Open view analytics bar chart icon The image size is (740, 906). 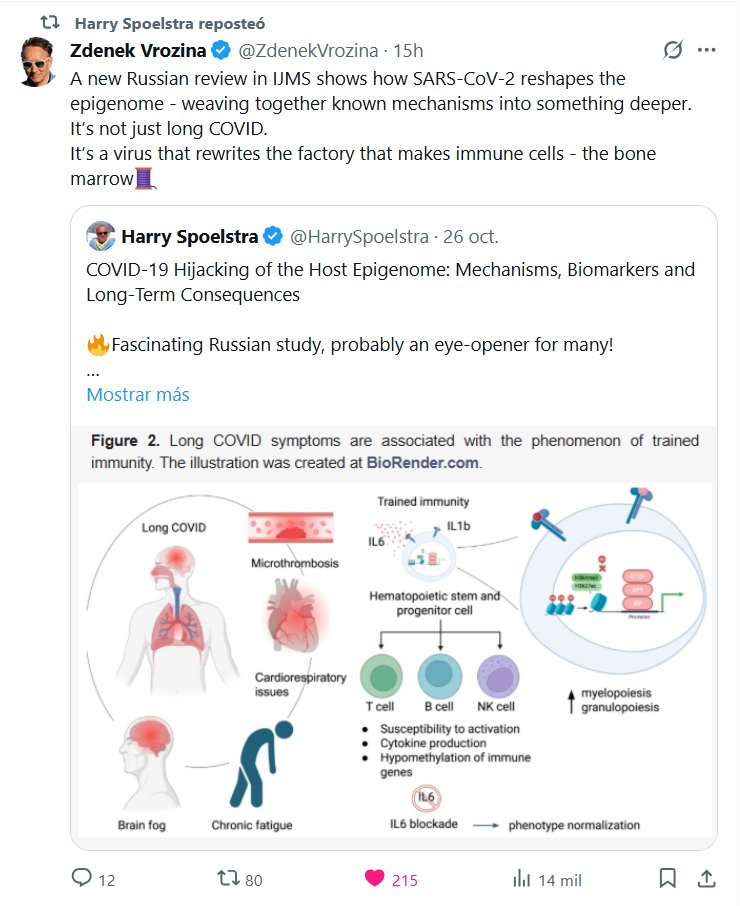point(521,879)
